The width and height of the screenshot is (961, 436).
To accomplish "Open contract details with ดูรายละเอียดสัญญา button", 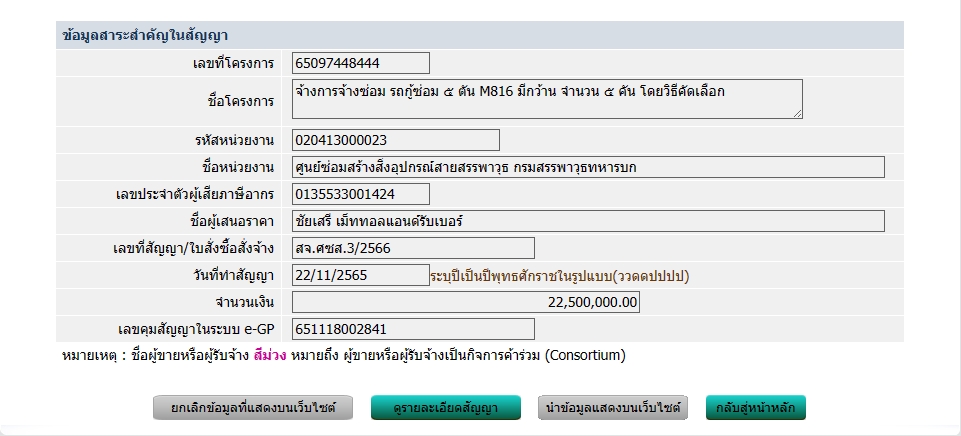I will [446, 408].
